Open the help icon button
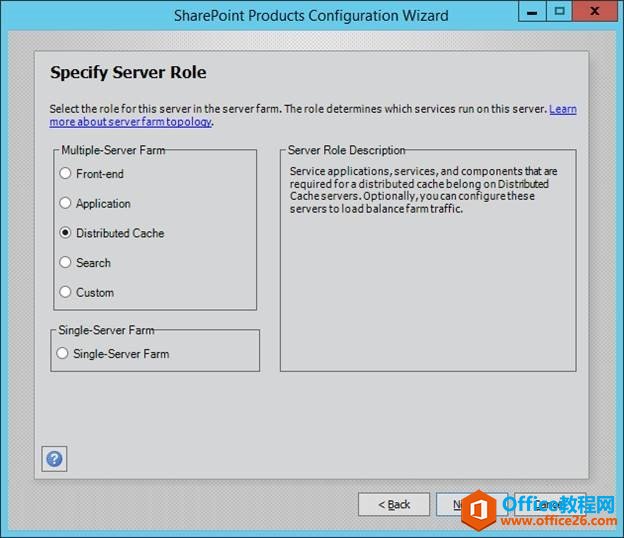 pos(54,459)
